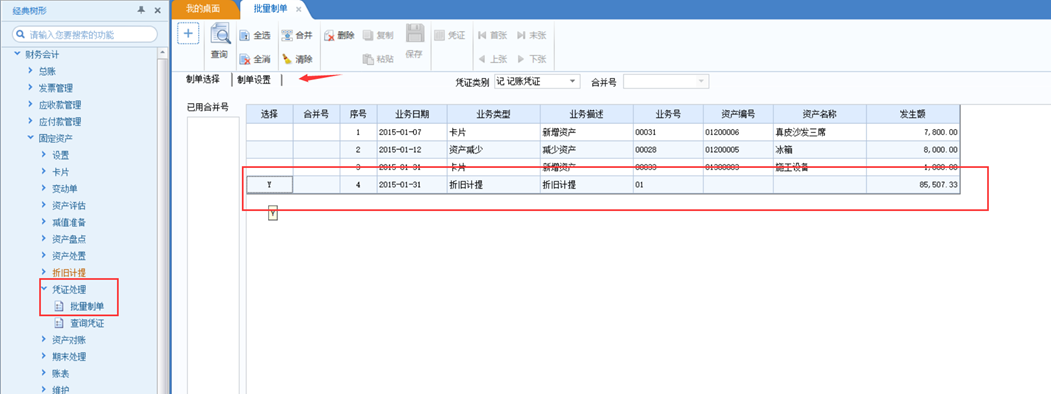This screenshot has width=1051, height=394.
Task: Click the 凭证 voucher toolbar icon
Action: pyautogui.click(x=439, y=36)
